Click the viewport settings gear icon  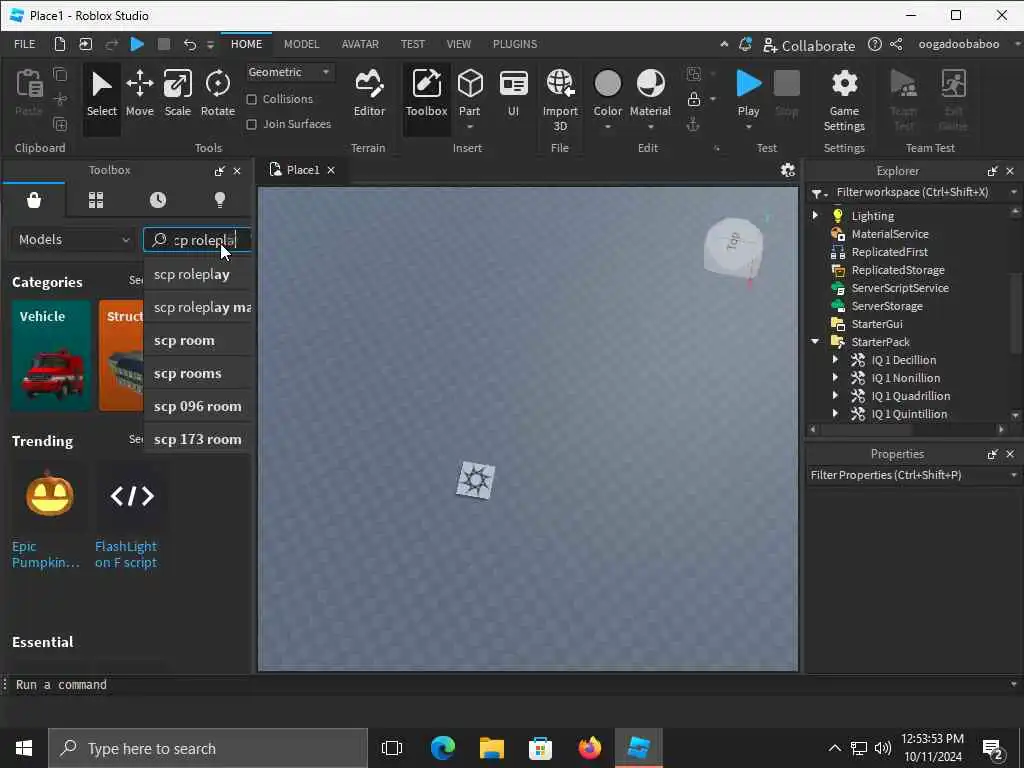click(788, 170)
